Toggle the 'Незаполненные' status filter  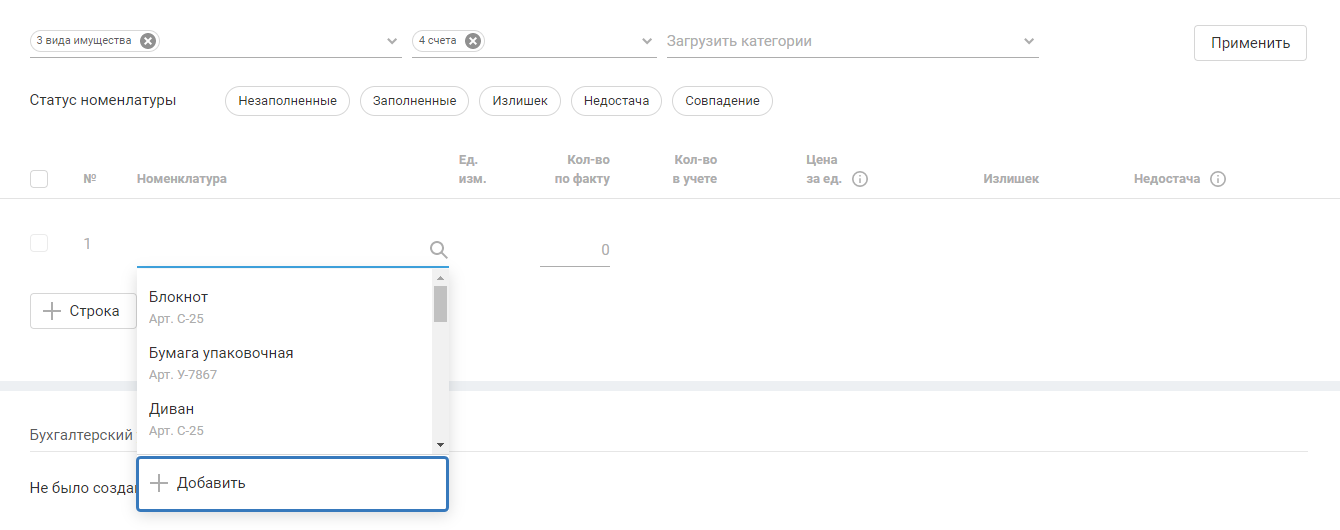[287, 101]
